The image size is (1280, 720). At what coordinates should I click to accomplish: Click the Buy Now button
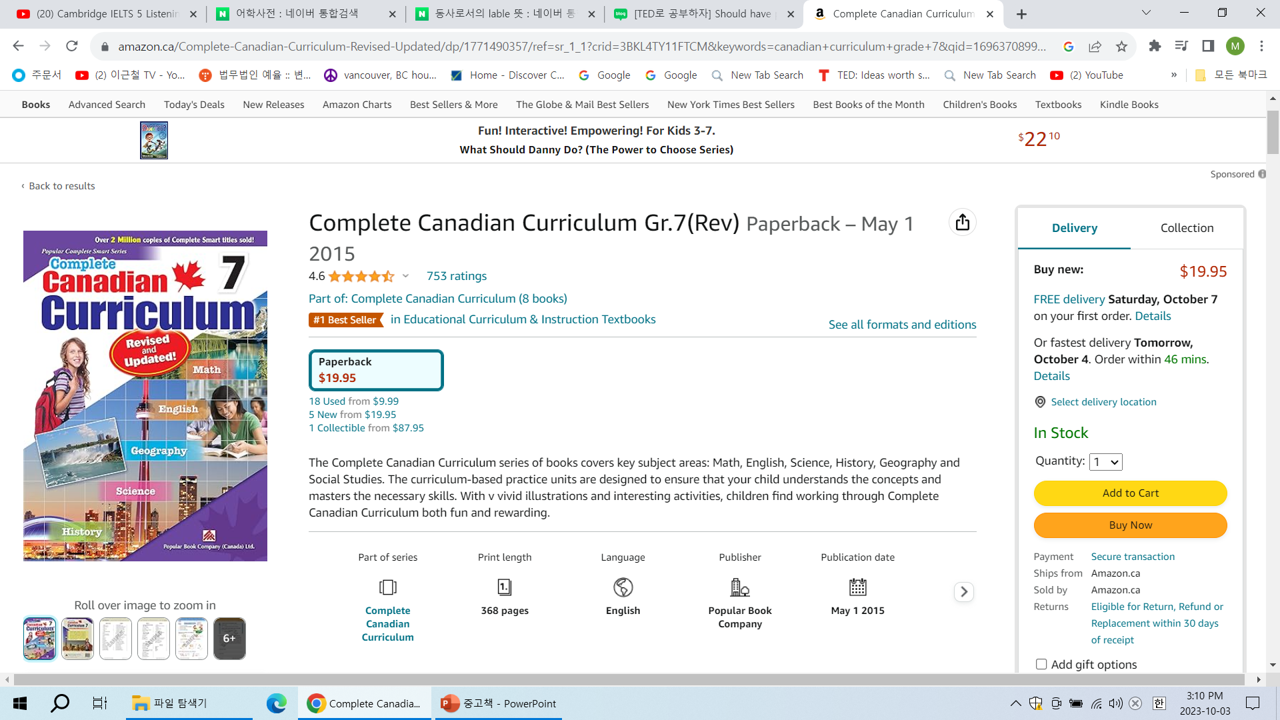click(x=1130, y=525)
